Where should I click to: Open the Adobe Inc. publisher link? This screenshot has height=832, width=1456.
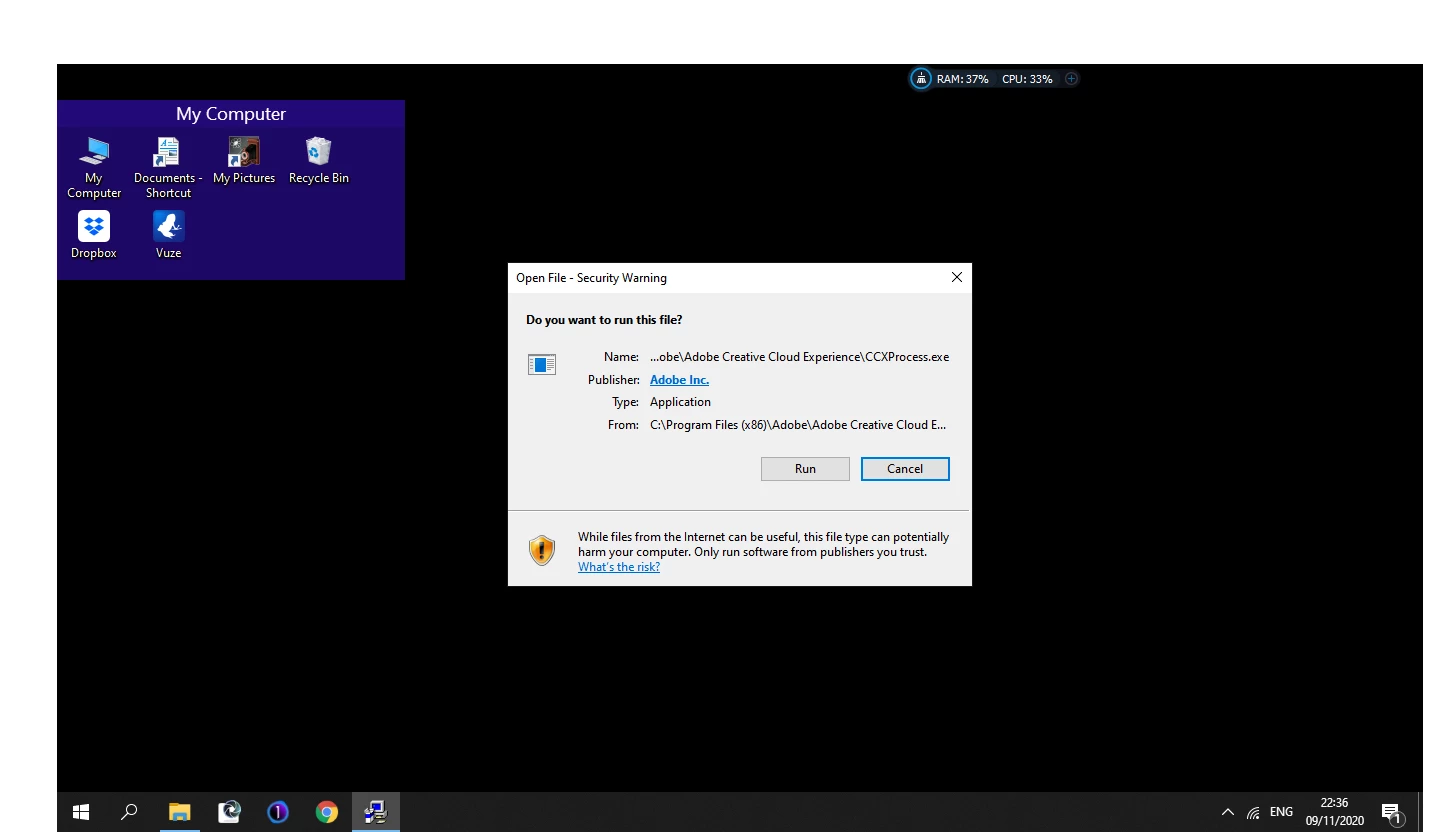tap(679, 380)
